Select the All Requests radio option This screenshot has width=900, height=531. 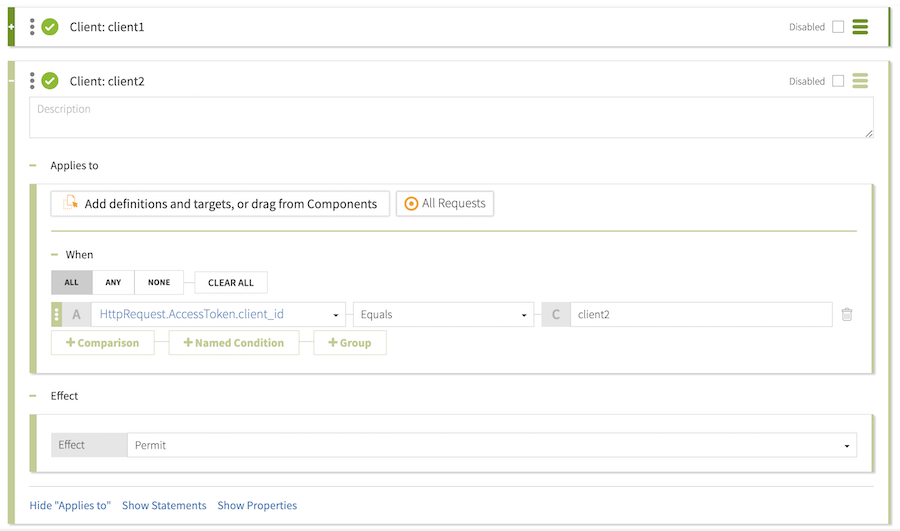pyautogui.click(x=445, y=203)
